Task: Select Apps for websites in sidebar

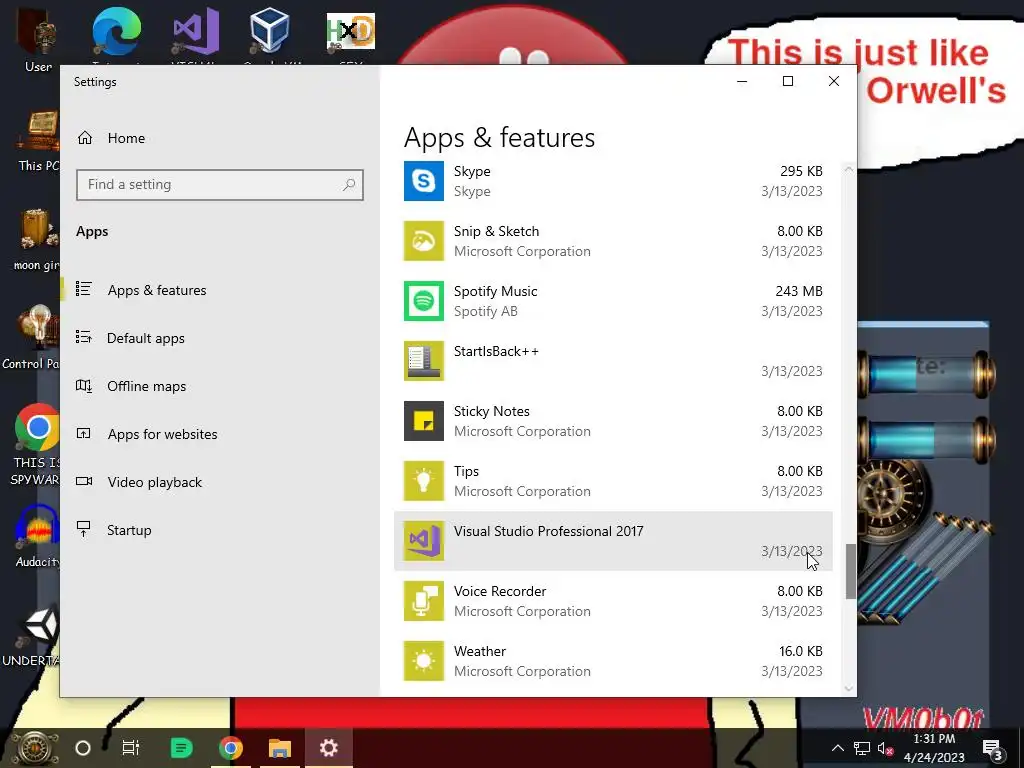Action: click(163, 434)
